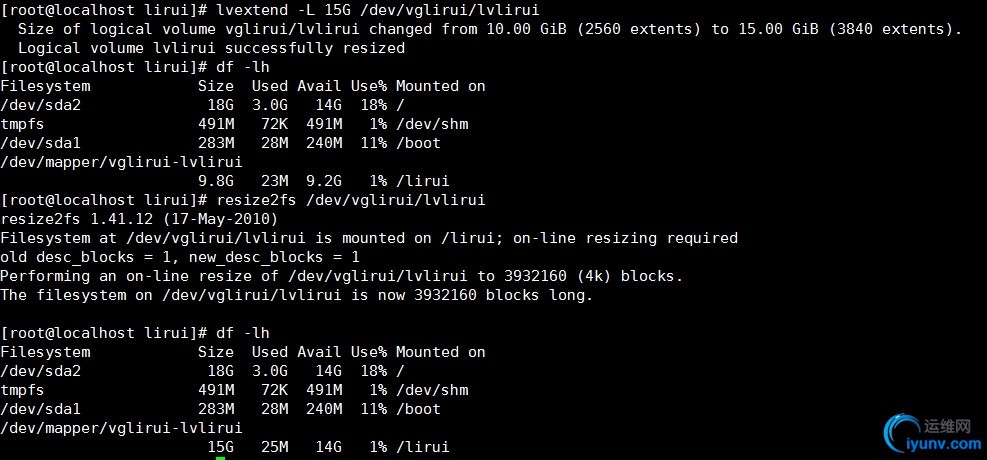Viewport: 987px width, 460px height.
Task: Click the 9.8G size value
Action: pyautogui.click(x=216, y=181)
